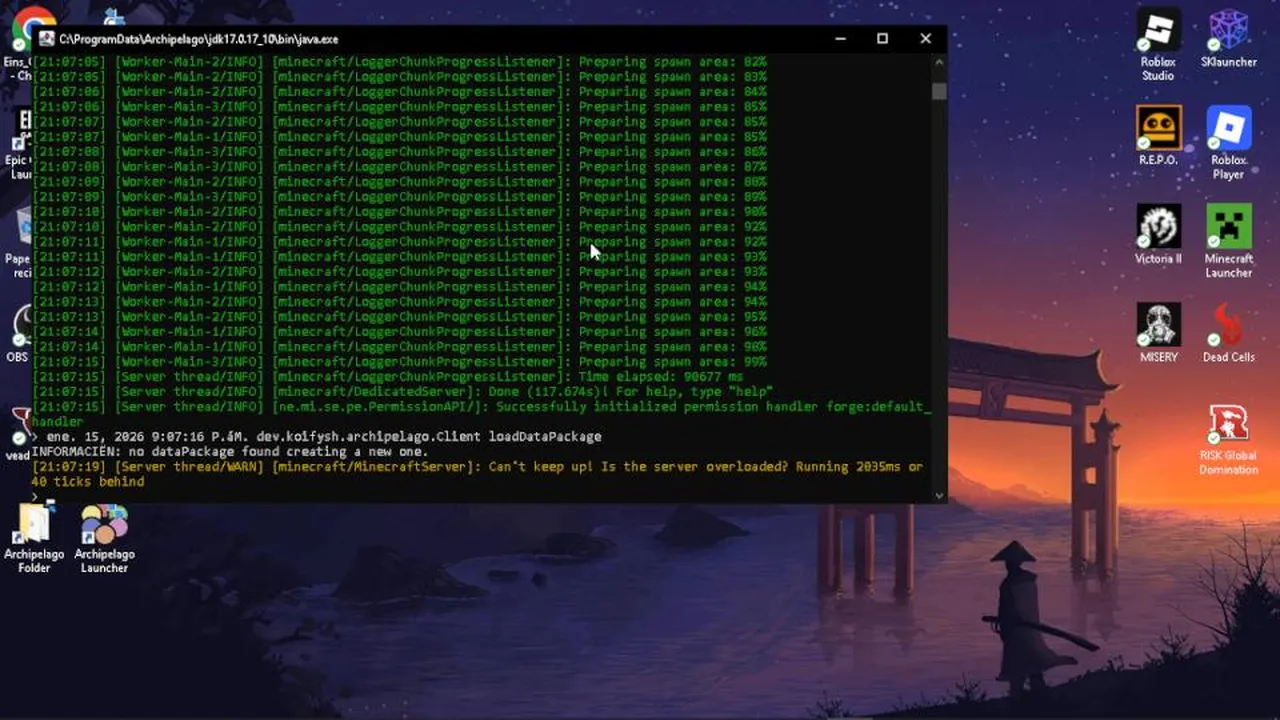Click the 'Preparing spawn area: 87%' line
Screen dimensions: 1280x720
[x=400, y=167]
